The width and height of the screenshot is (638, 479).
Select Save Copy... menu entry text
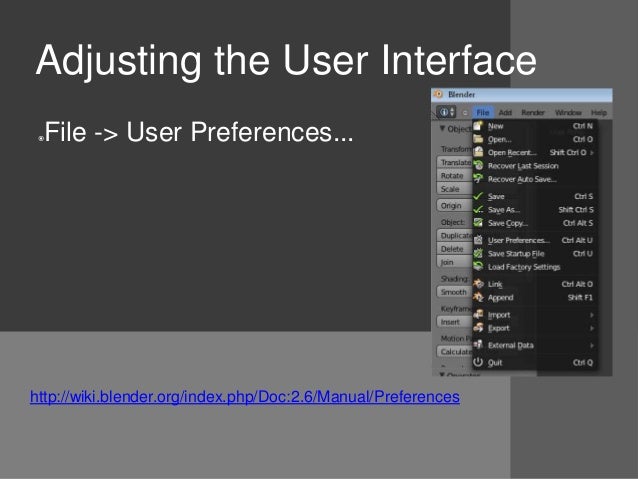(x=507, y=223)
